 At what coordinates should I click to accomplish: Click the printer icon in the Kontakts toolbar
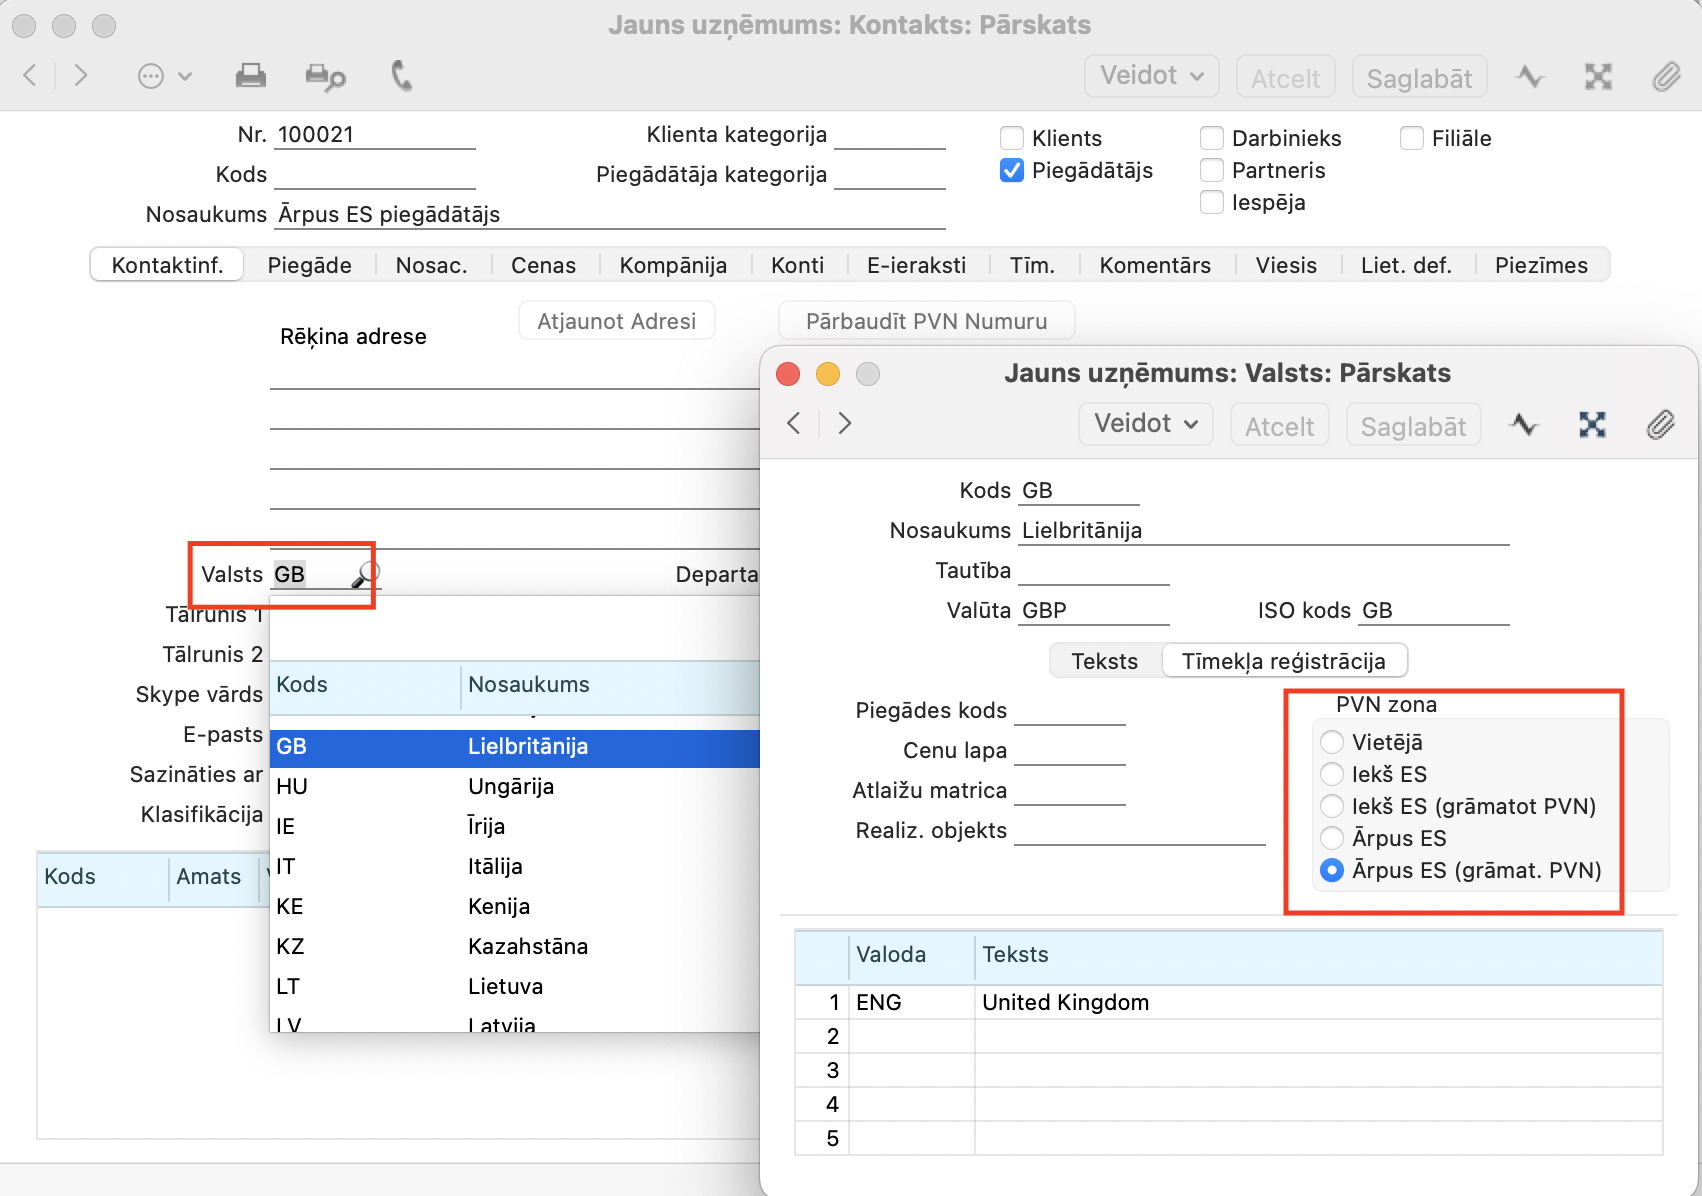tap(250, 76)
